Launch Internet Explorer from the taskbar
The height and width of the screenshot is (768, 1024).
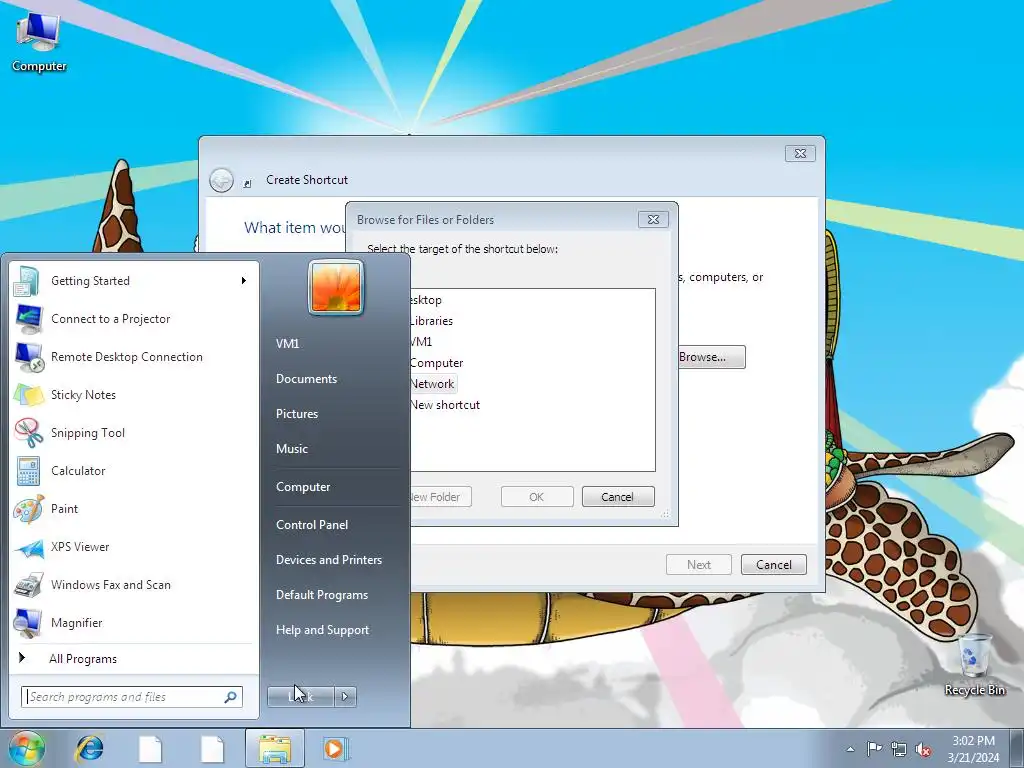coord(89,748)
